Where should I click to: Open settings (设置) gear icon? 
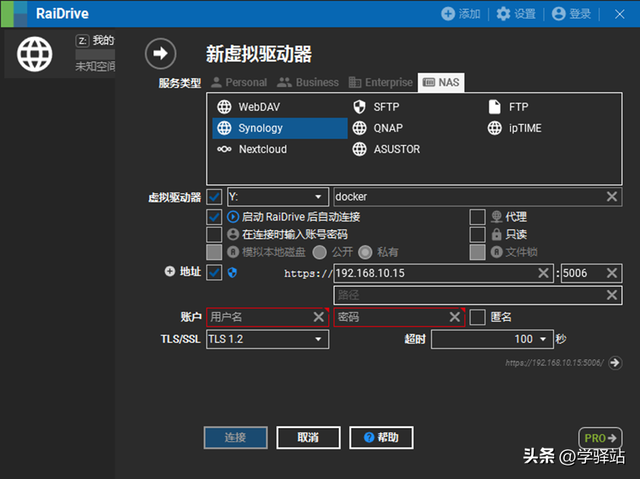coord(503,14)
